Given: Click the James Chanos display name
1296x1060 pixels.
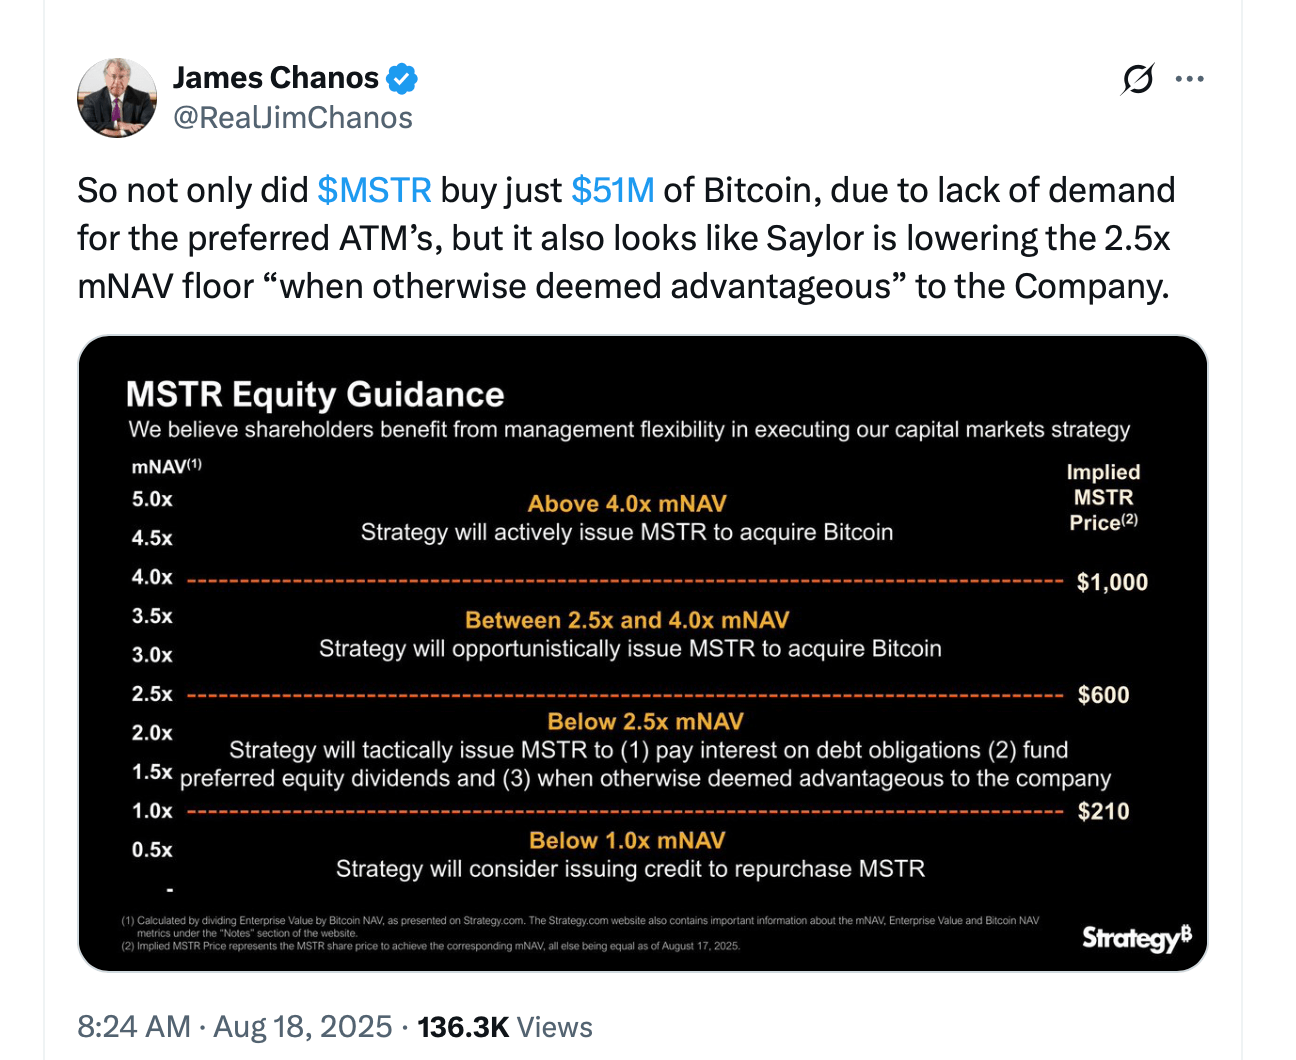Looking at the screenshot, I should pyautogui.click(x=277, y=77).
